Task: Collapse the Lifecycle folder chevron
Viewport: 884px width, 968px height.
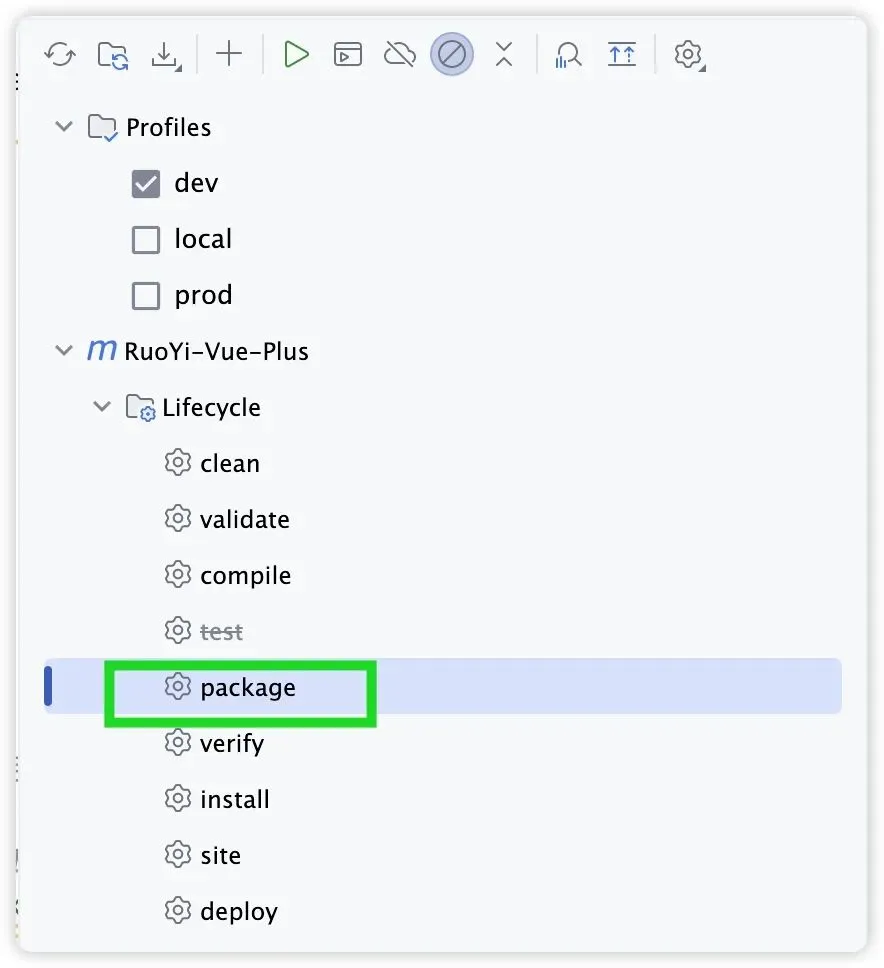Action: click(101, 408)
